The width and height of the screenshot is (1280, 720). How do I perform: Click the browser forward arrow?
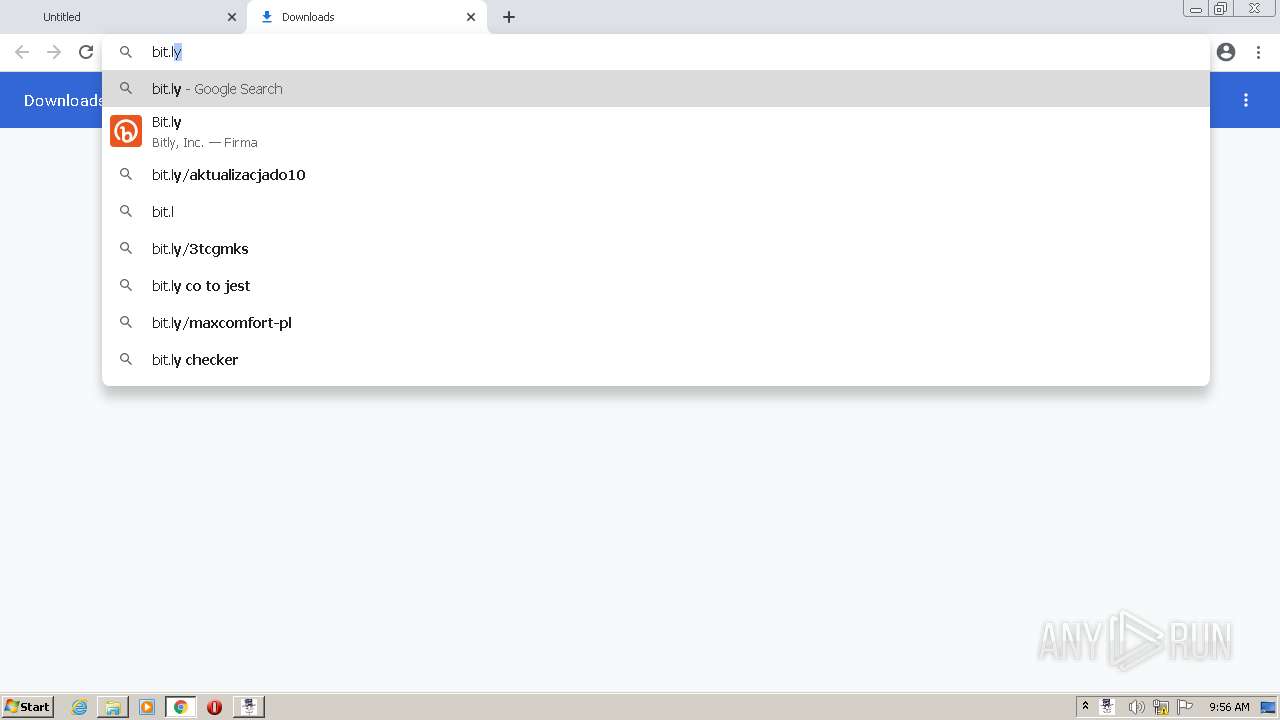[x=54, y=52]
